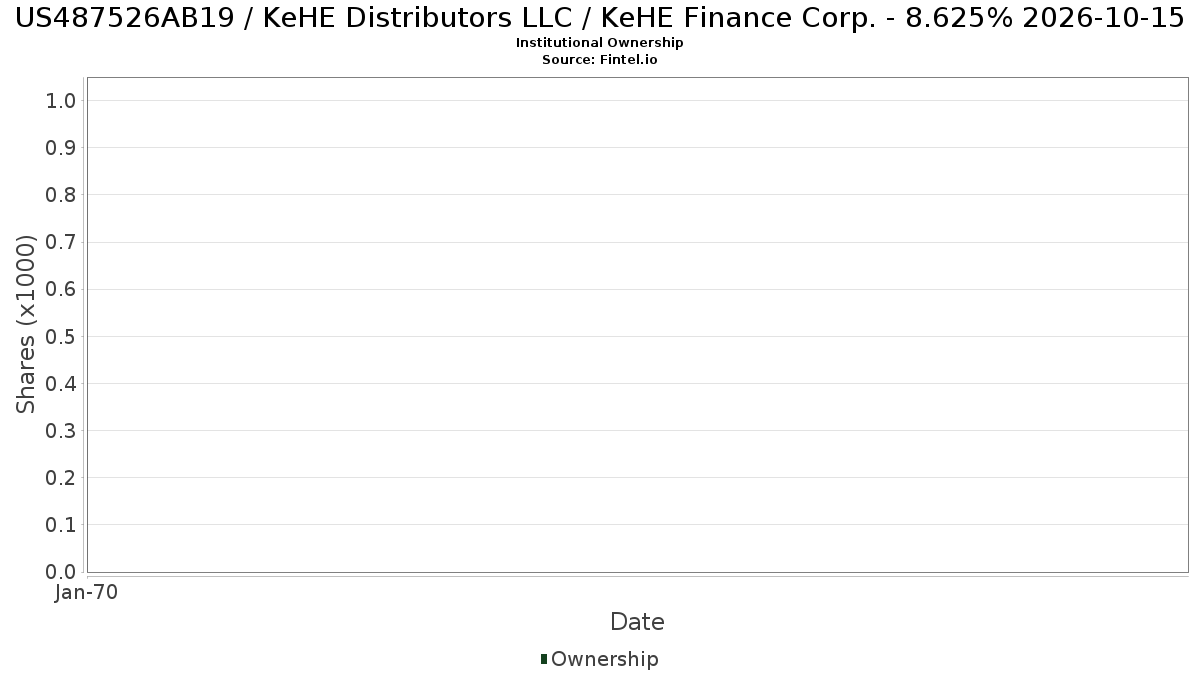Click the 0.6 y-axis tick label
This screenshot has width=1200, height=675.
[x=61, y=289]
